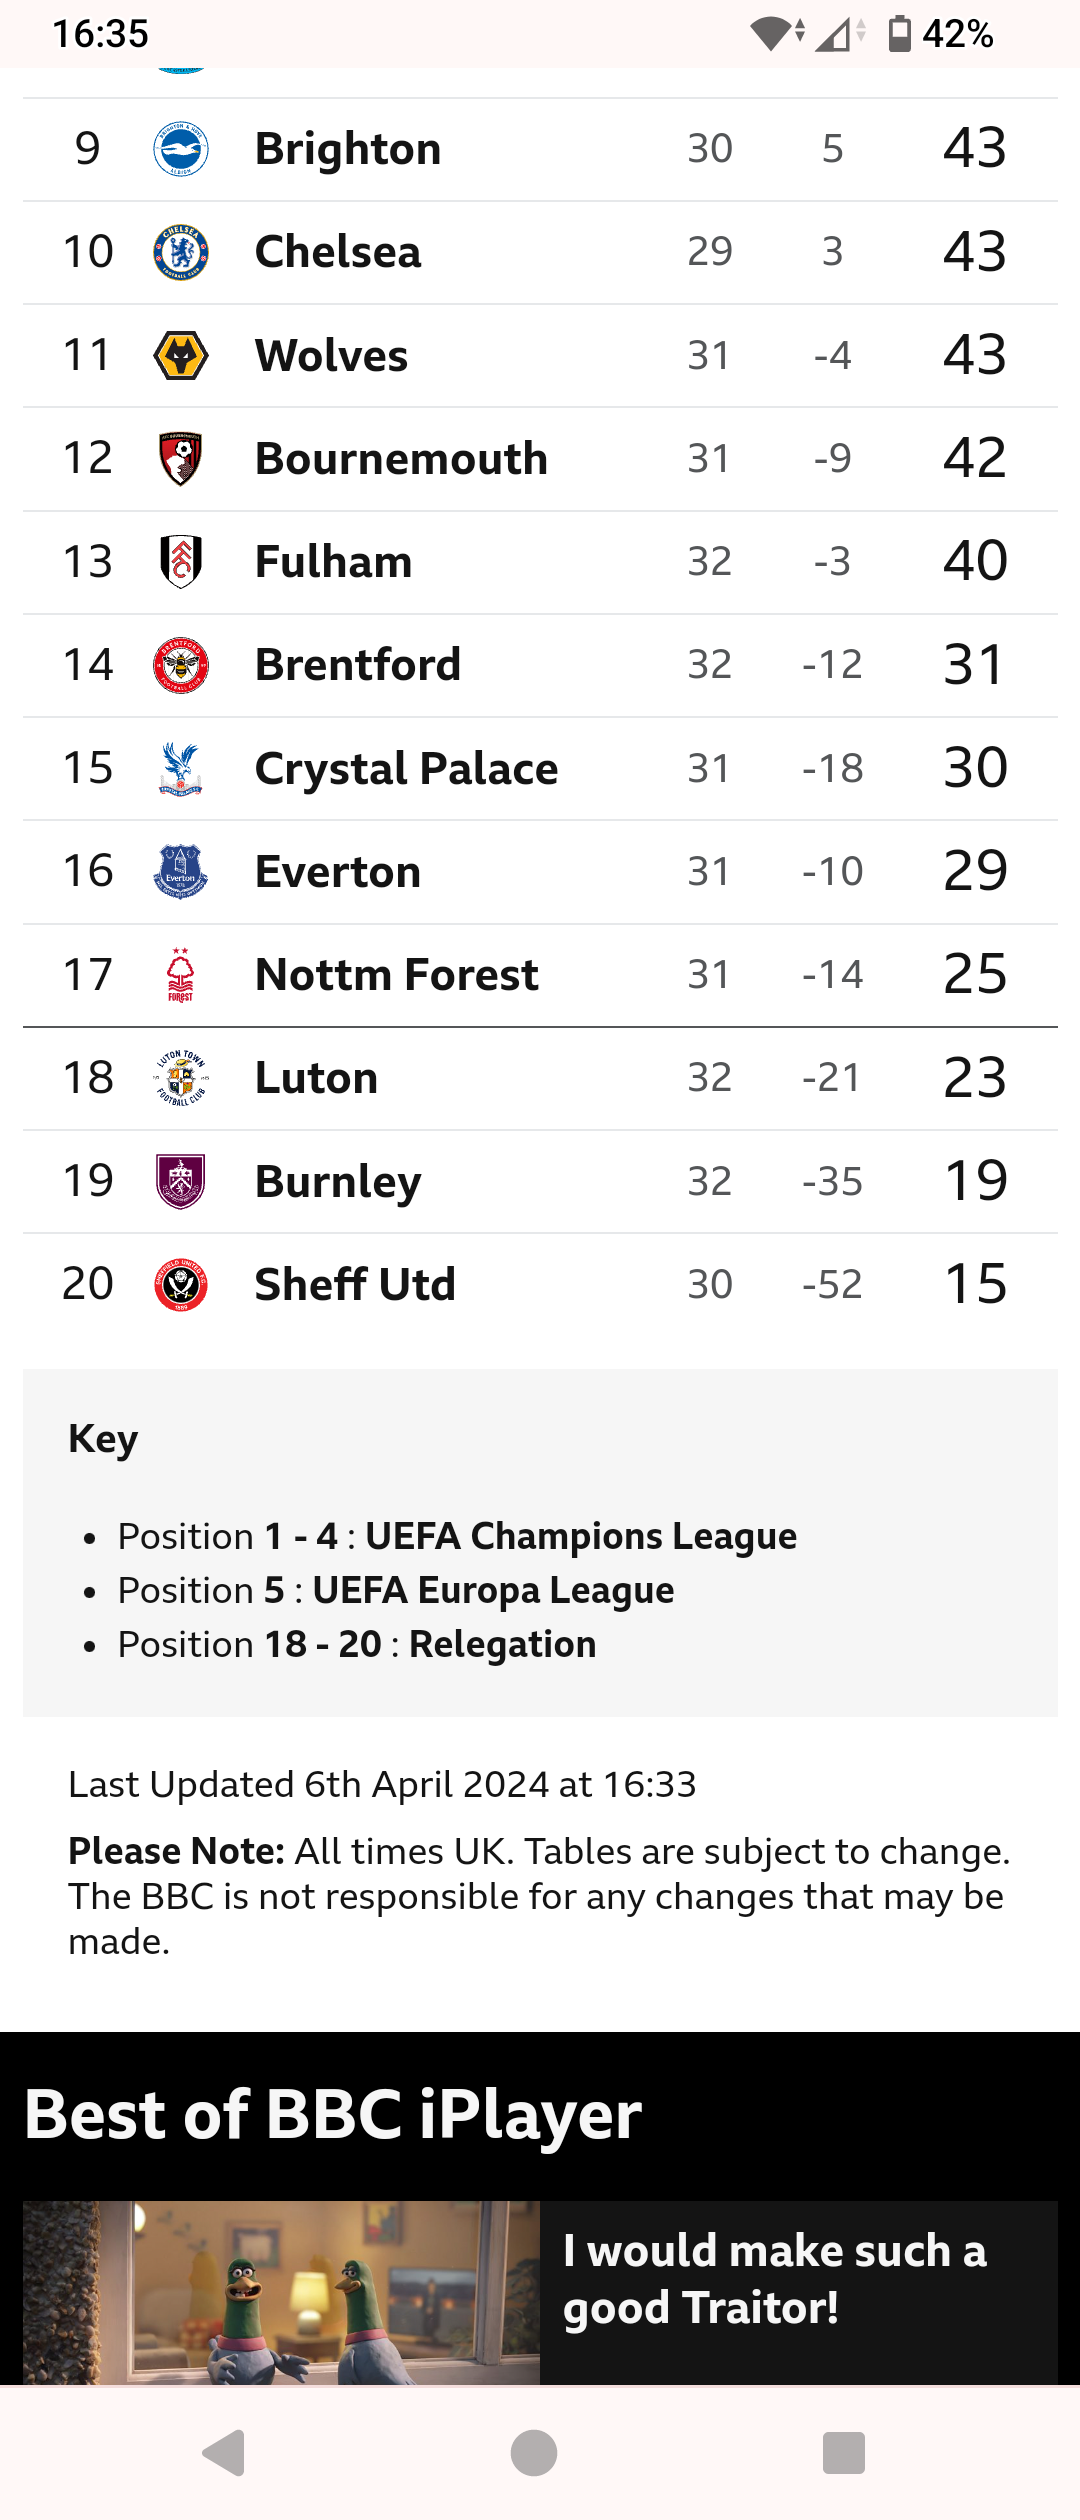1080x2520 pixels.
Task: Open the Crystal Palace team link
Action: tap(406, 768)
